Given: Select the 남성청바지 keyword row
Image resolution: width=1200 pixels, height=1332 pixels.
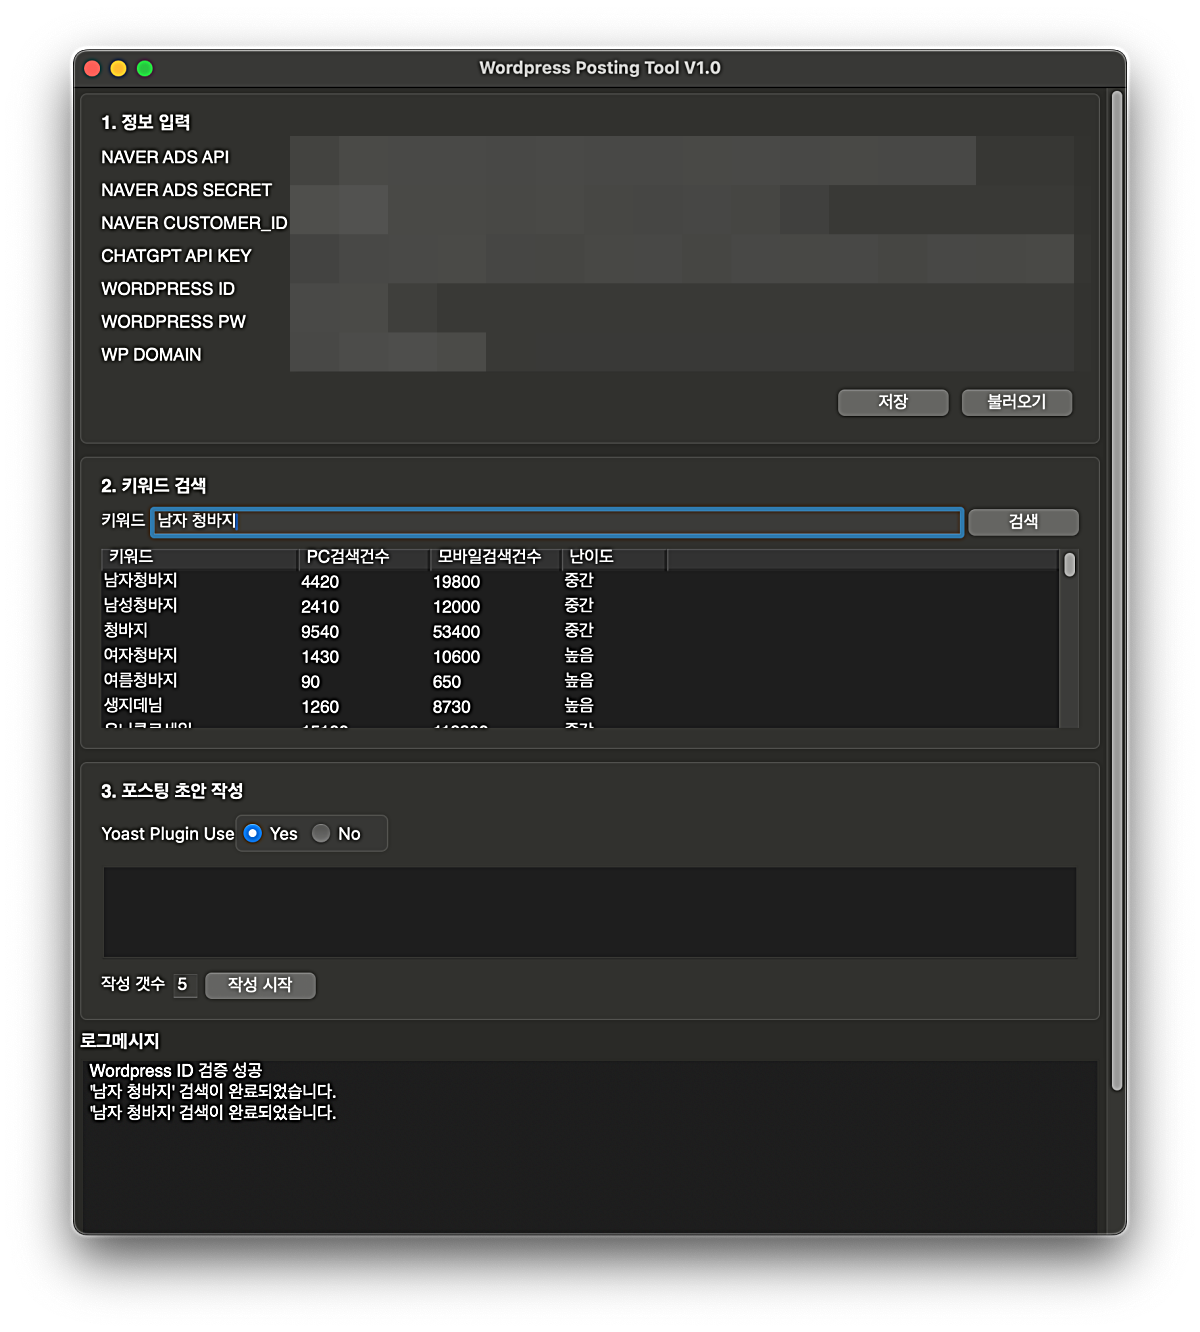Looking at the screenshot, I should [141, 606].
